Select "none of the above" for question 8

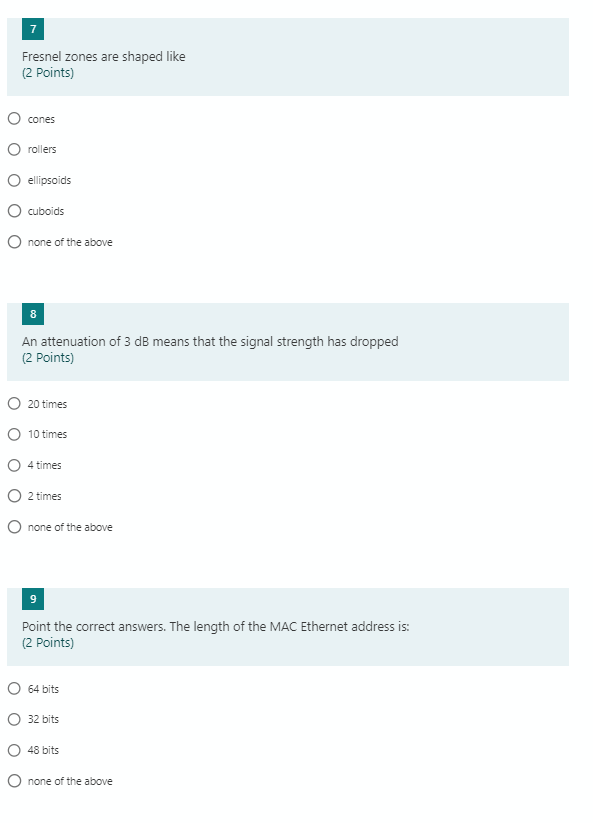pos(13,526)
